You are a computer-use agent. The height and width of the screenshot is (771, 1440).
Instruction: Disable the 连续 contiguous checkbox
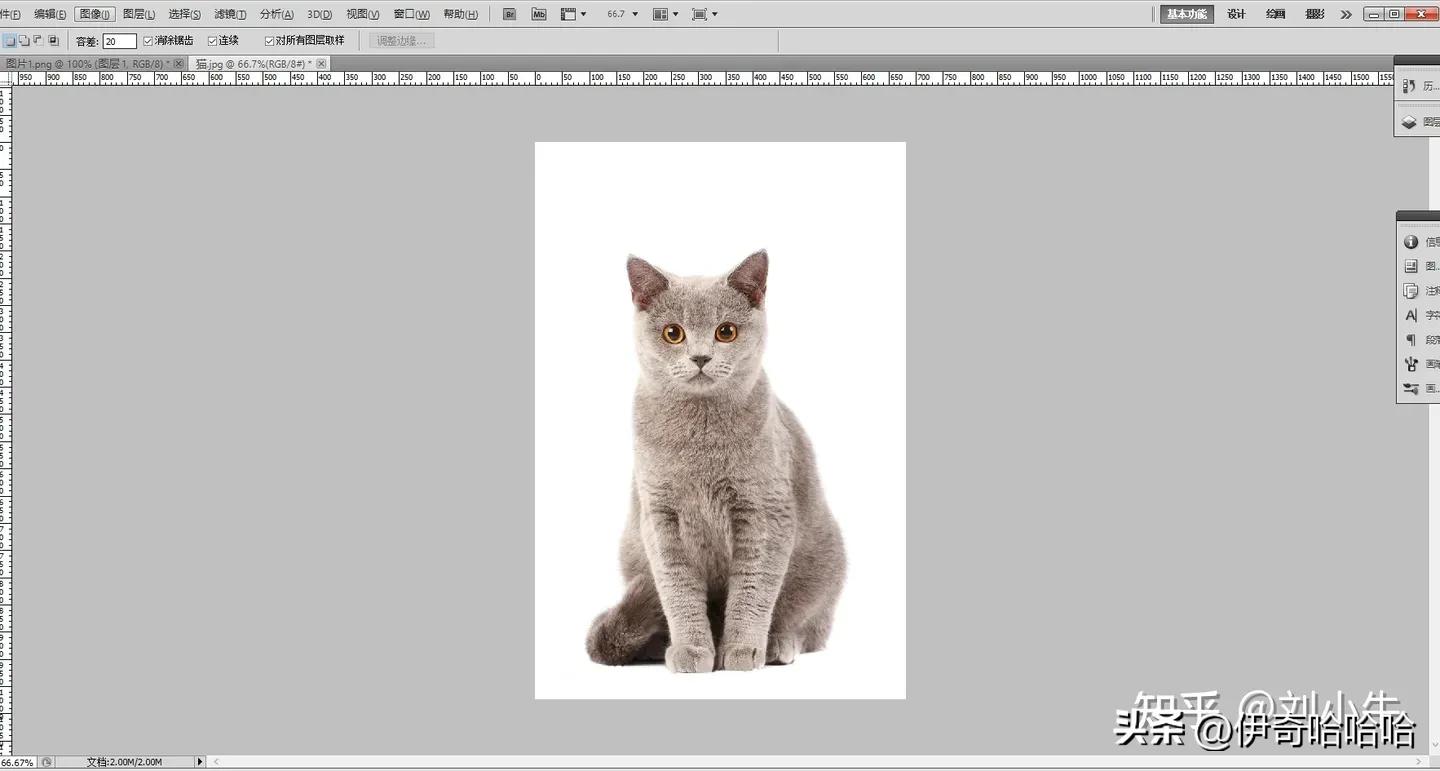pos(213,40)
